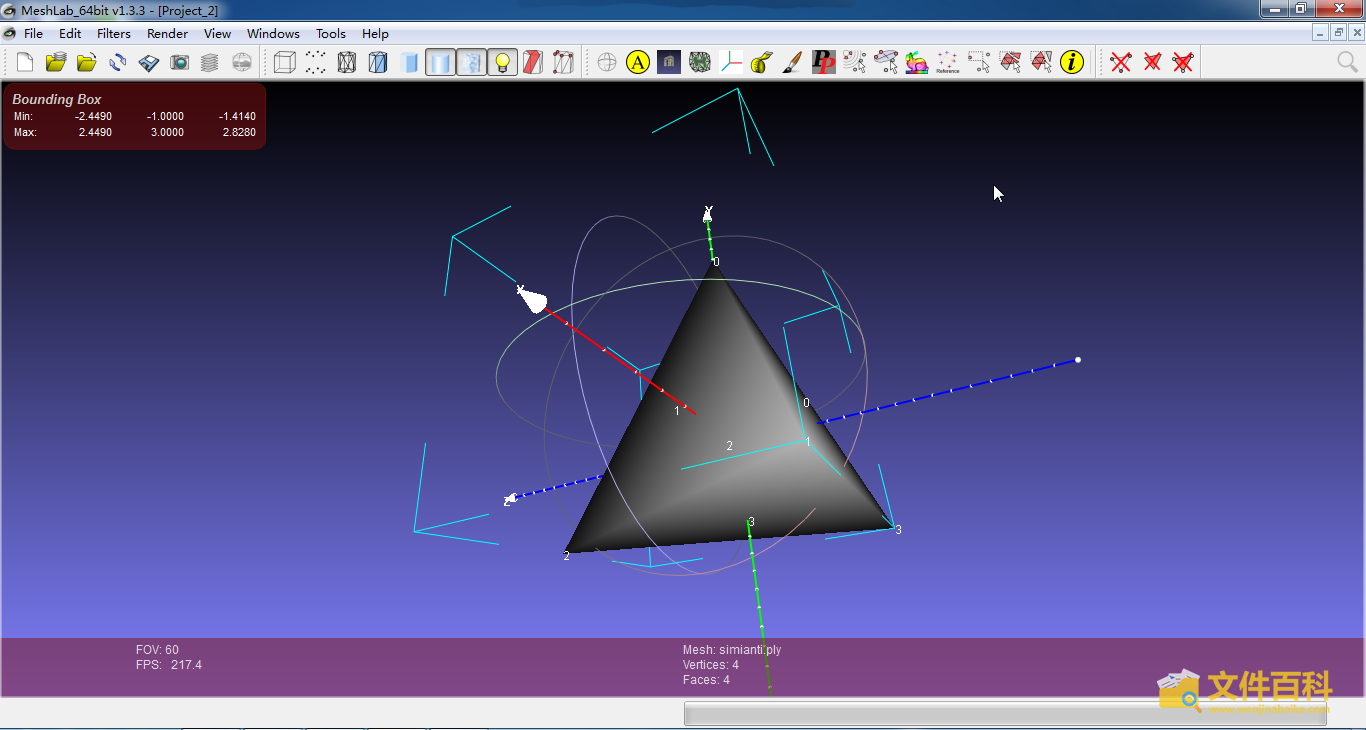
Task: Click the ellipse-and-cursor selection icon
Action: [886, 63]
